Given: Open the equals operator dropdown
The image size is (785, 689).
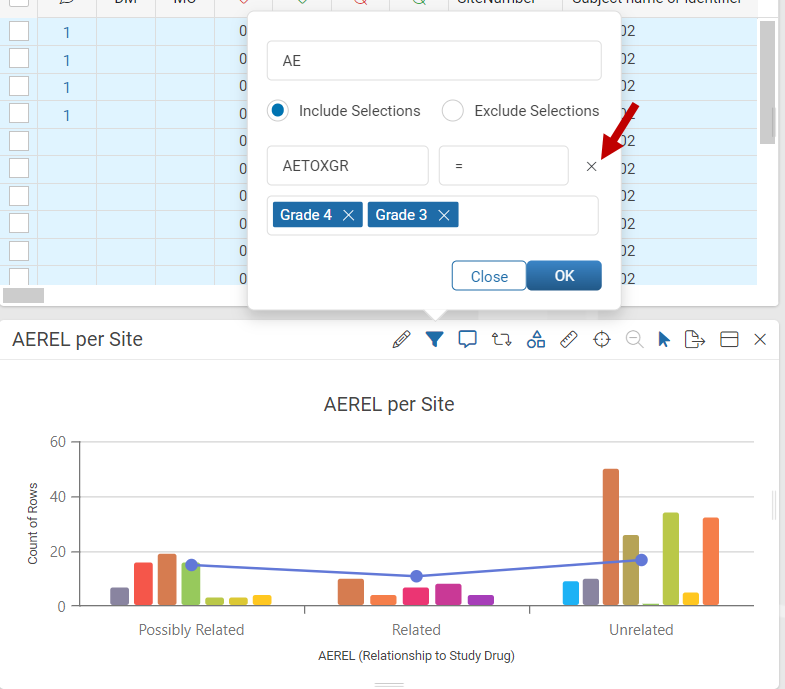Looking at the screenshot, I should 504,166.
